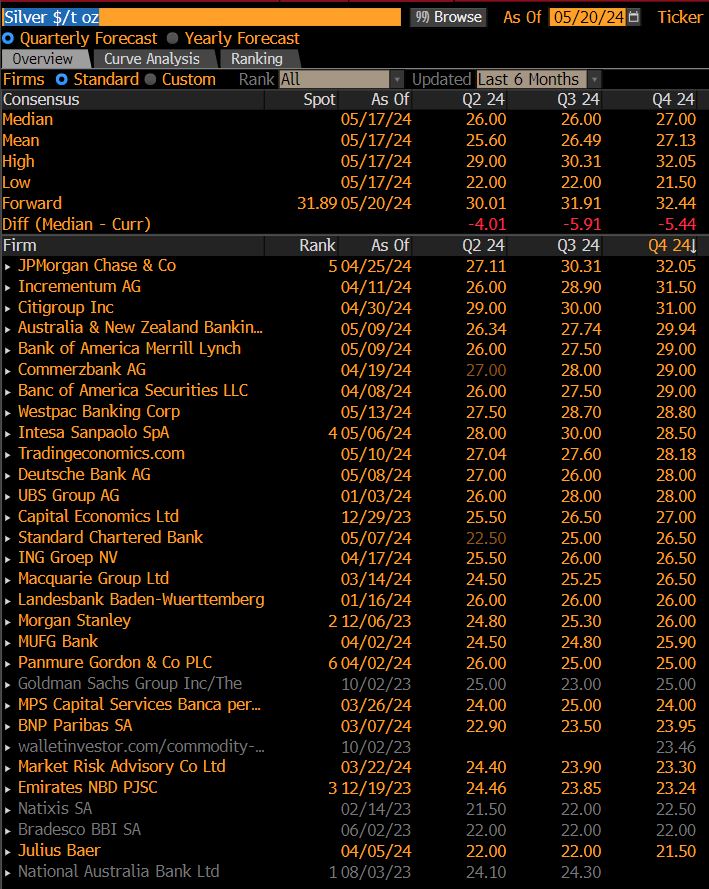Screen dimensions: 709x889
Task: Open the Tradingeconomics.com firm entry
Action: click(101, 454)
